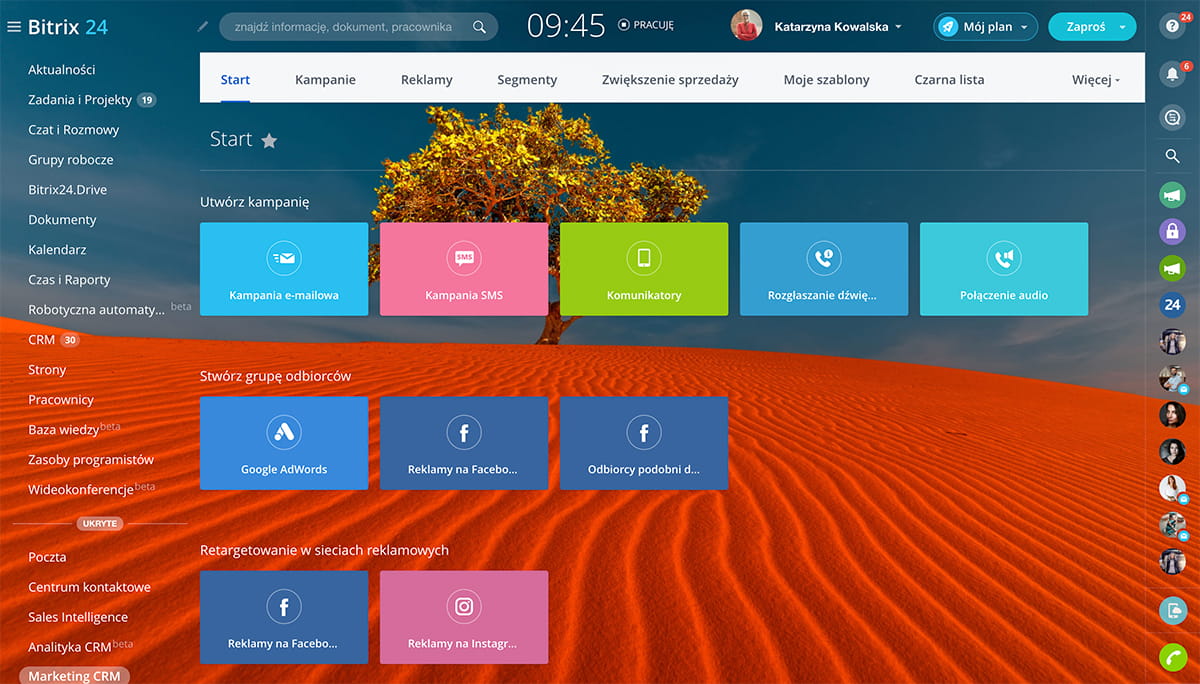Open the notifications bell icon
The image size is (1200, 684).
click(1171, 73)
